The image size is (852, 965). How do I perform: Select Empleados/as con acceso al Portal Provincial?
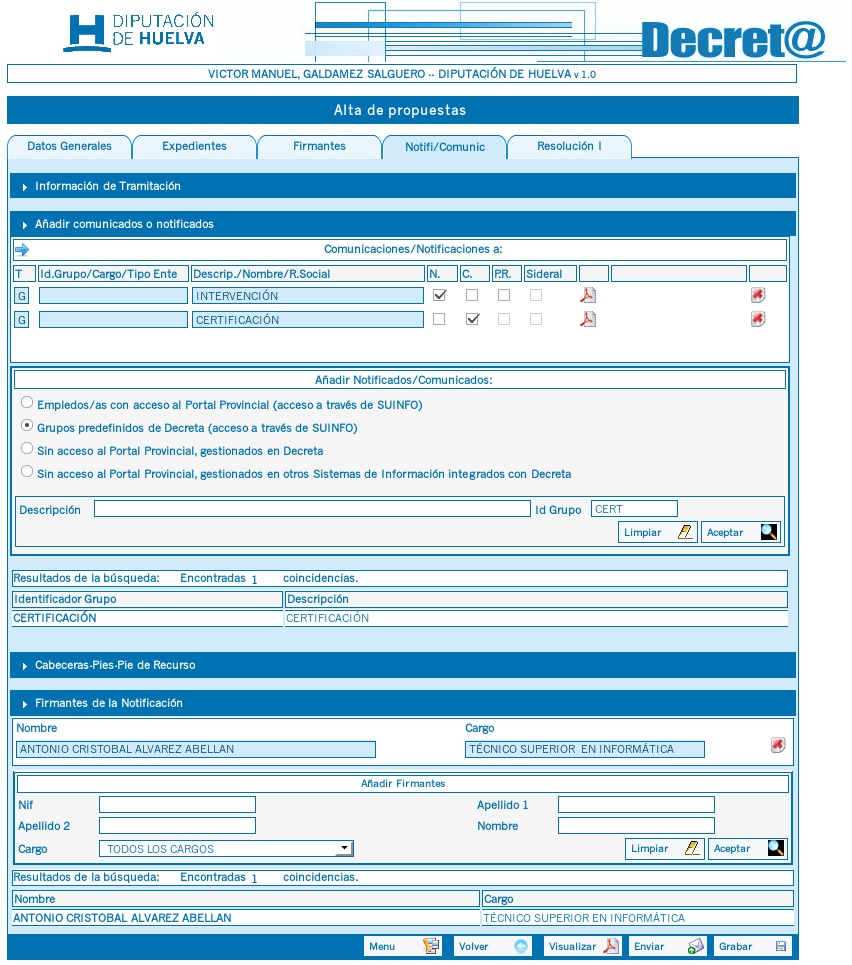27,402
